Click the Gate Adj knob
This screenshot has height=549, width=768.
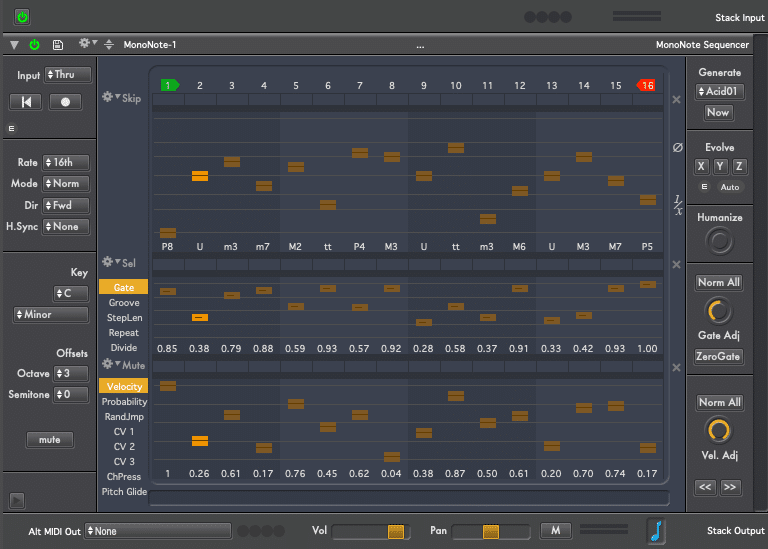pyautogui.click(x=718, y=311)
